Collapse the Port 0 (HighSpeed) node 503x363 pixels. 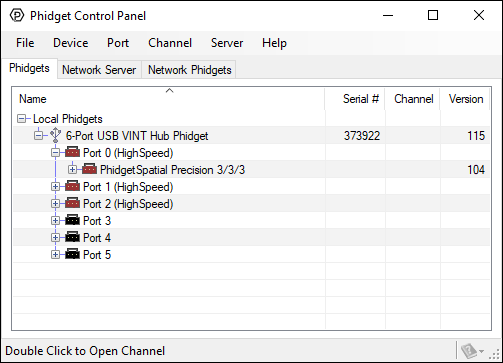pyautogui.click(x=55, y=153)
